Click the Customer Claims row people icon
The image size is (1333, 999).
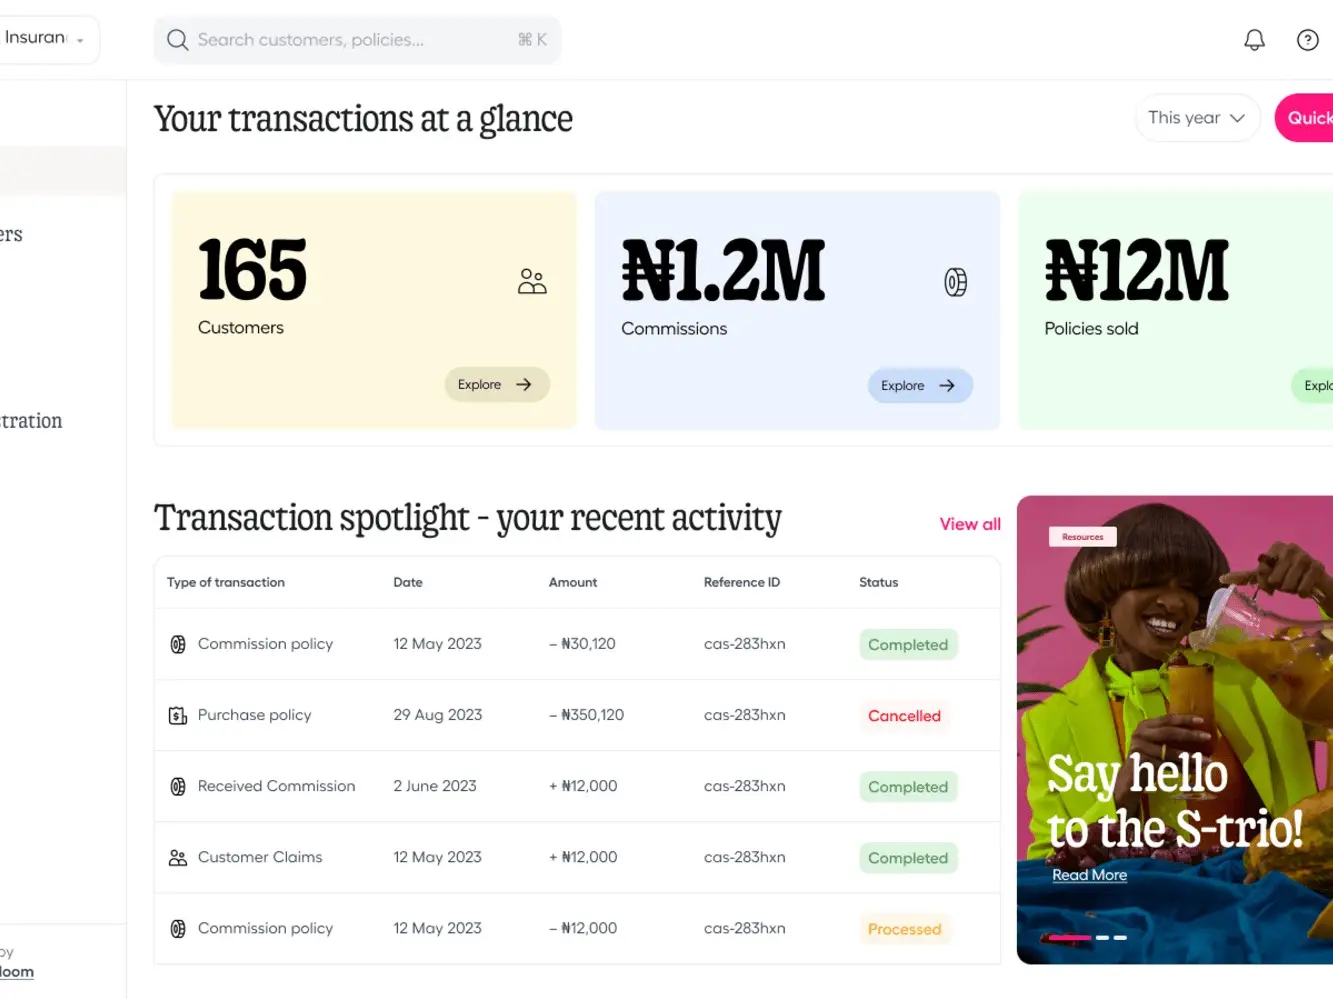(178, 858)
